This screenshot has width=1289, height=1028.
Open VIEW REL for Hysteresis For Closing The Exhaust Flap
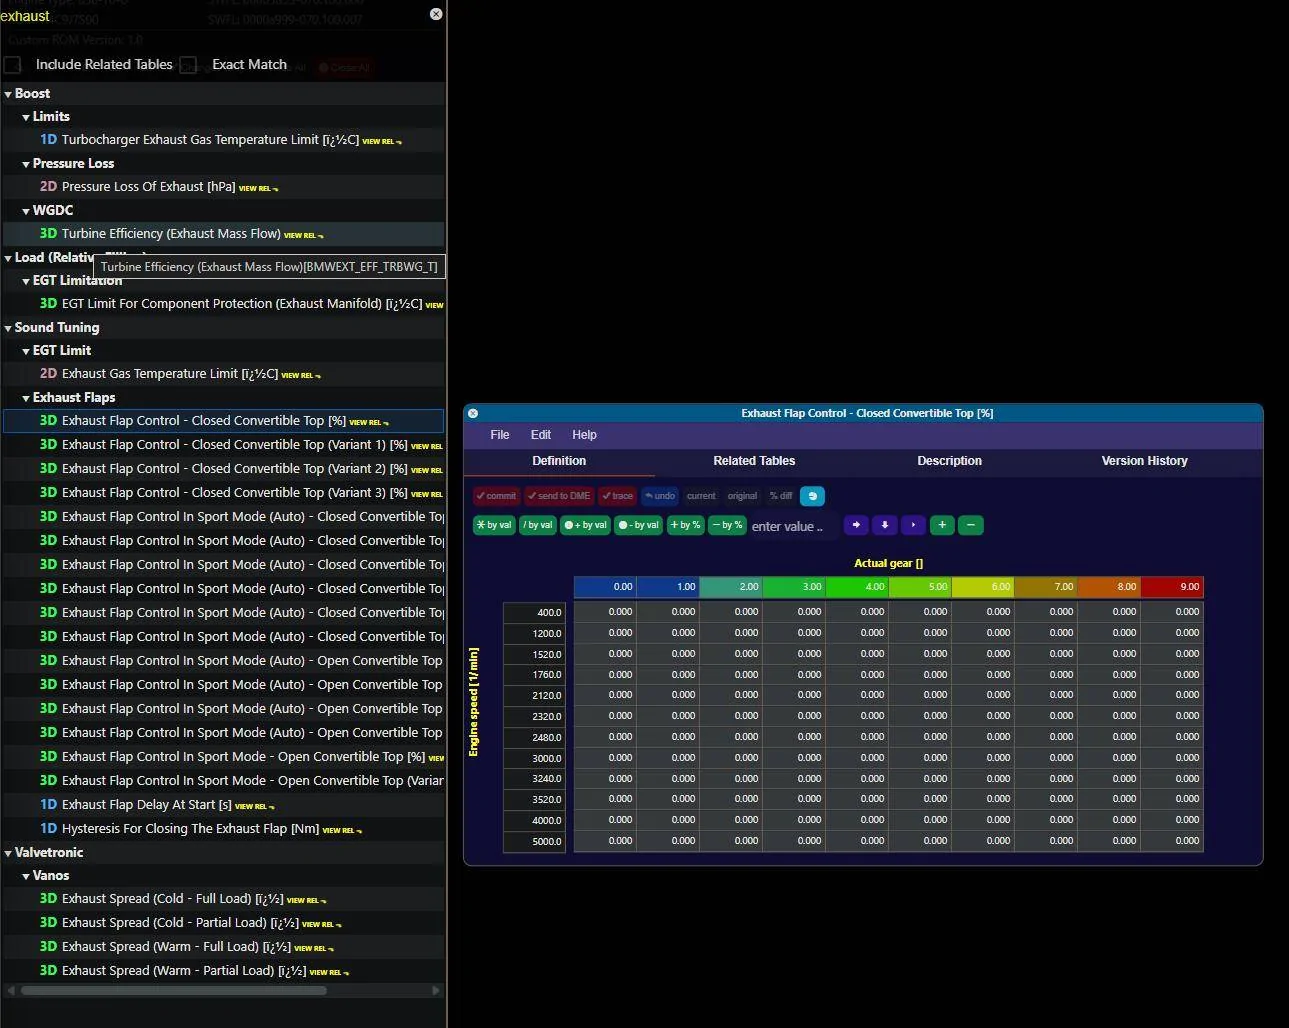coord(342,830)
